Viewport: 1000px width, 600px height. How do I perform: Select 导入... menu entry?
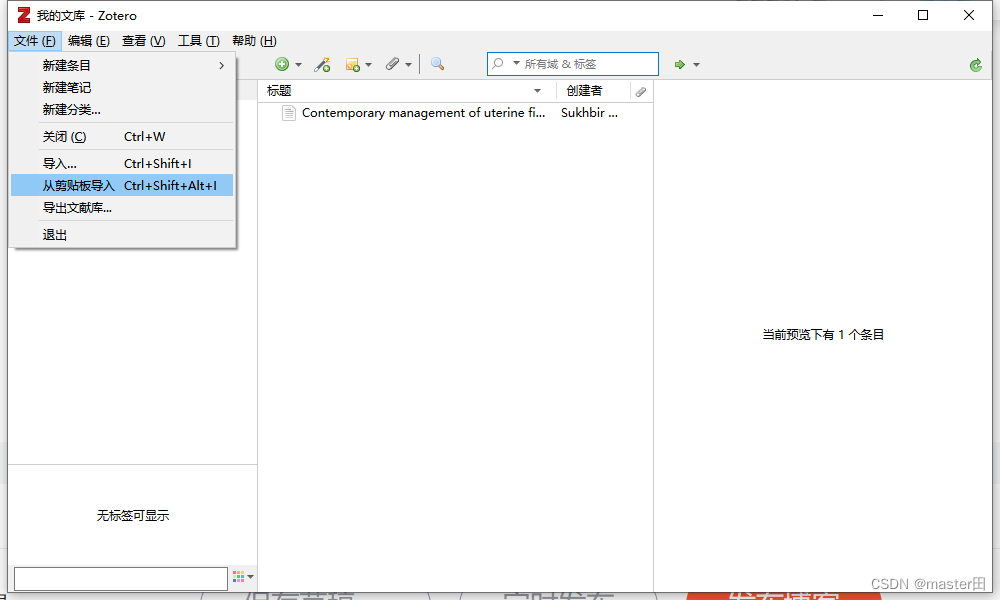click(x=122, y=164)
